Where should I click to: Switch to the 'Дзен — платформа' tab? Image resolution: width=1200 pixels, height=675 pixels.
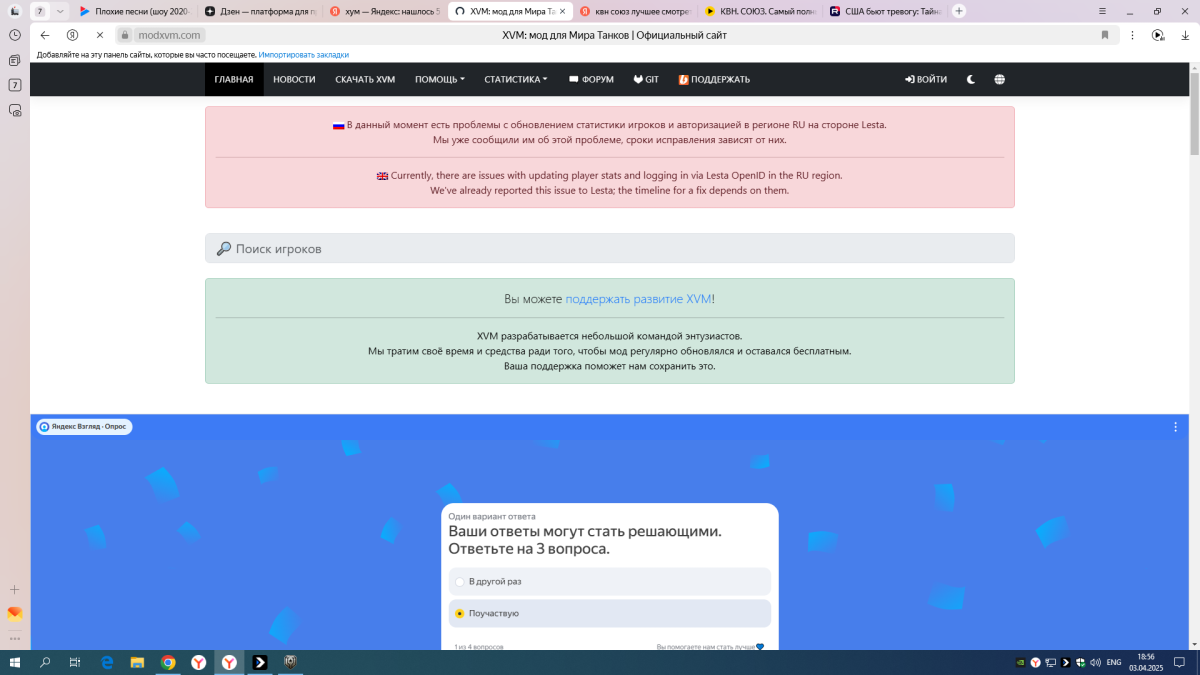(x=258, y=11)
